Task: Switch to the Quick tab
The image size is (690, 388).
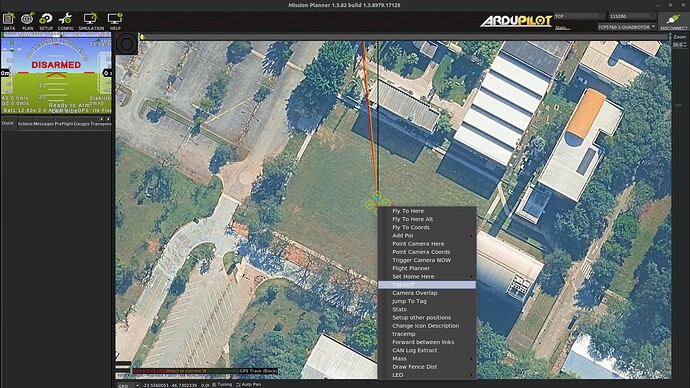Action: point(8,123)
